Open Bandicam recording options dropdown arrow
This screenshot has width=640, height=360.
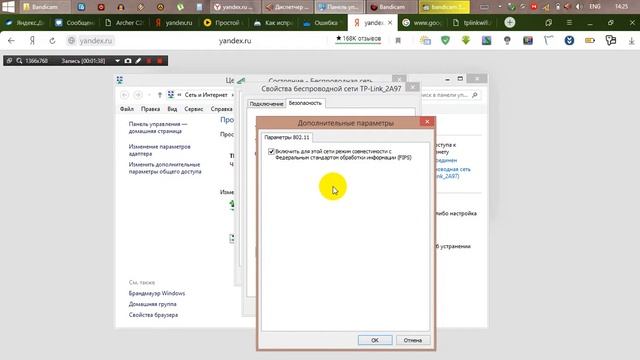point(117,61)
